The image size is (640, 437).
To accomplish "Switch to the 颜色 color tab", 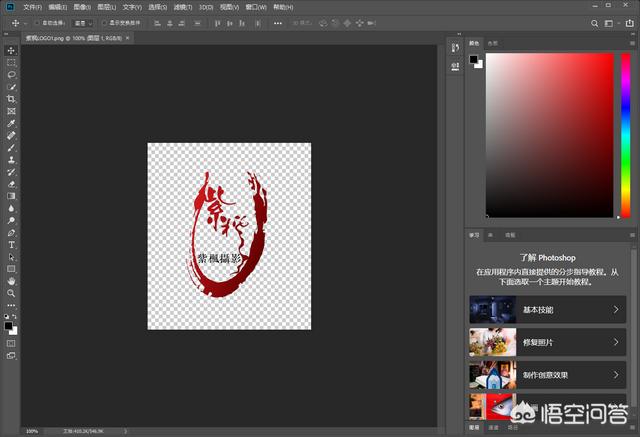I will (474, 43).
